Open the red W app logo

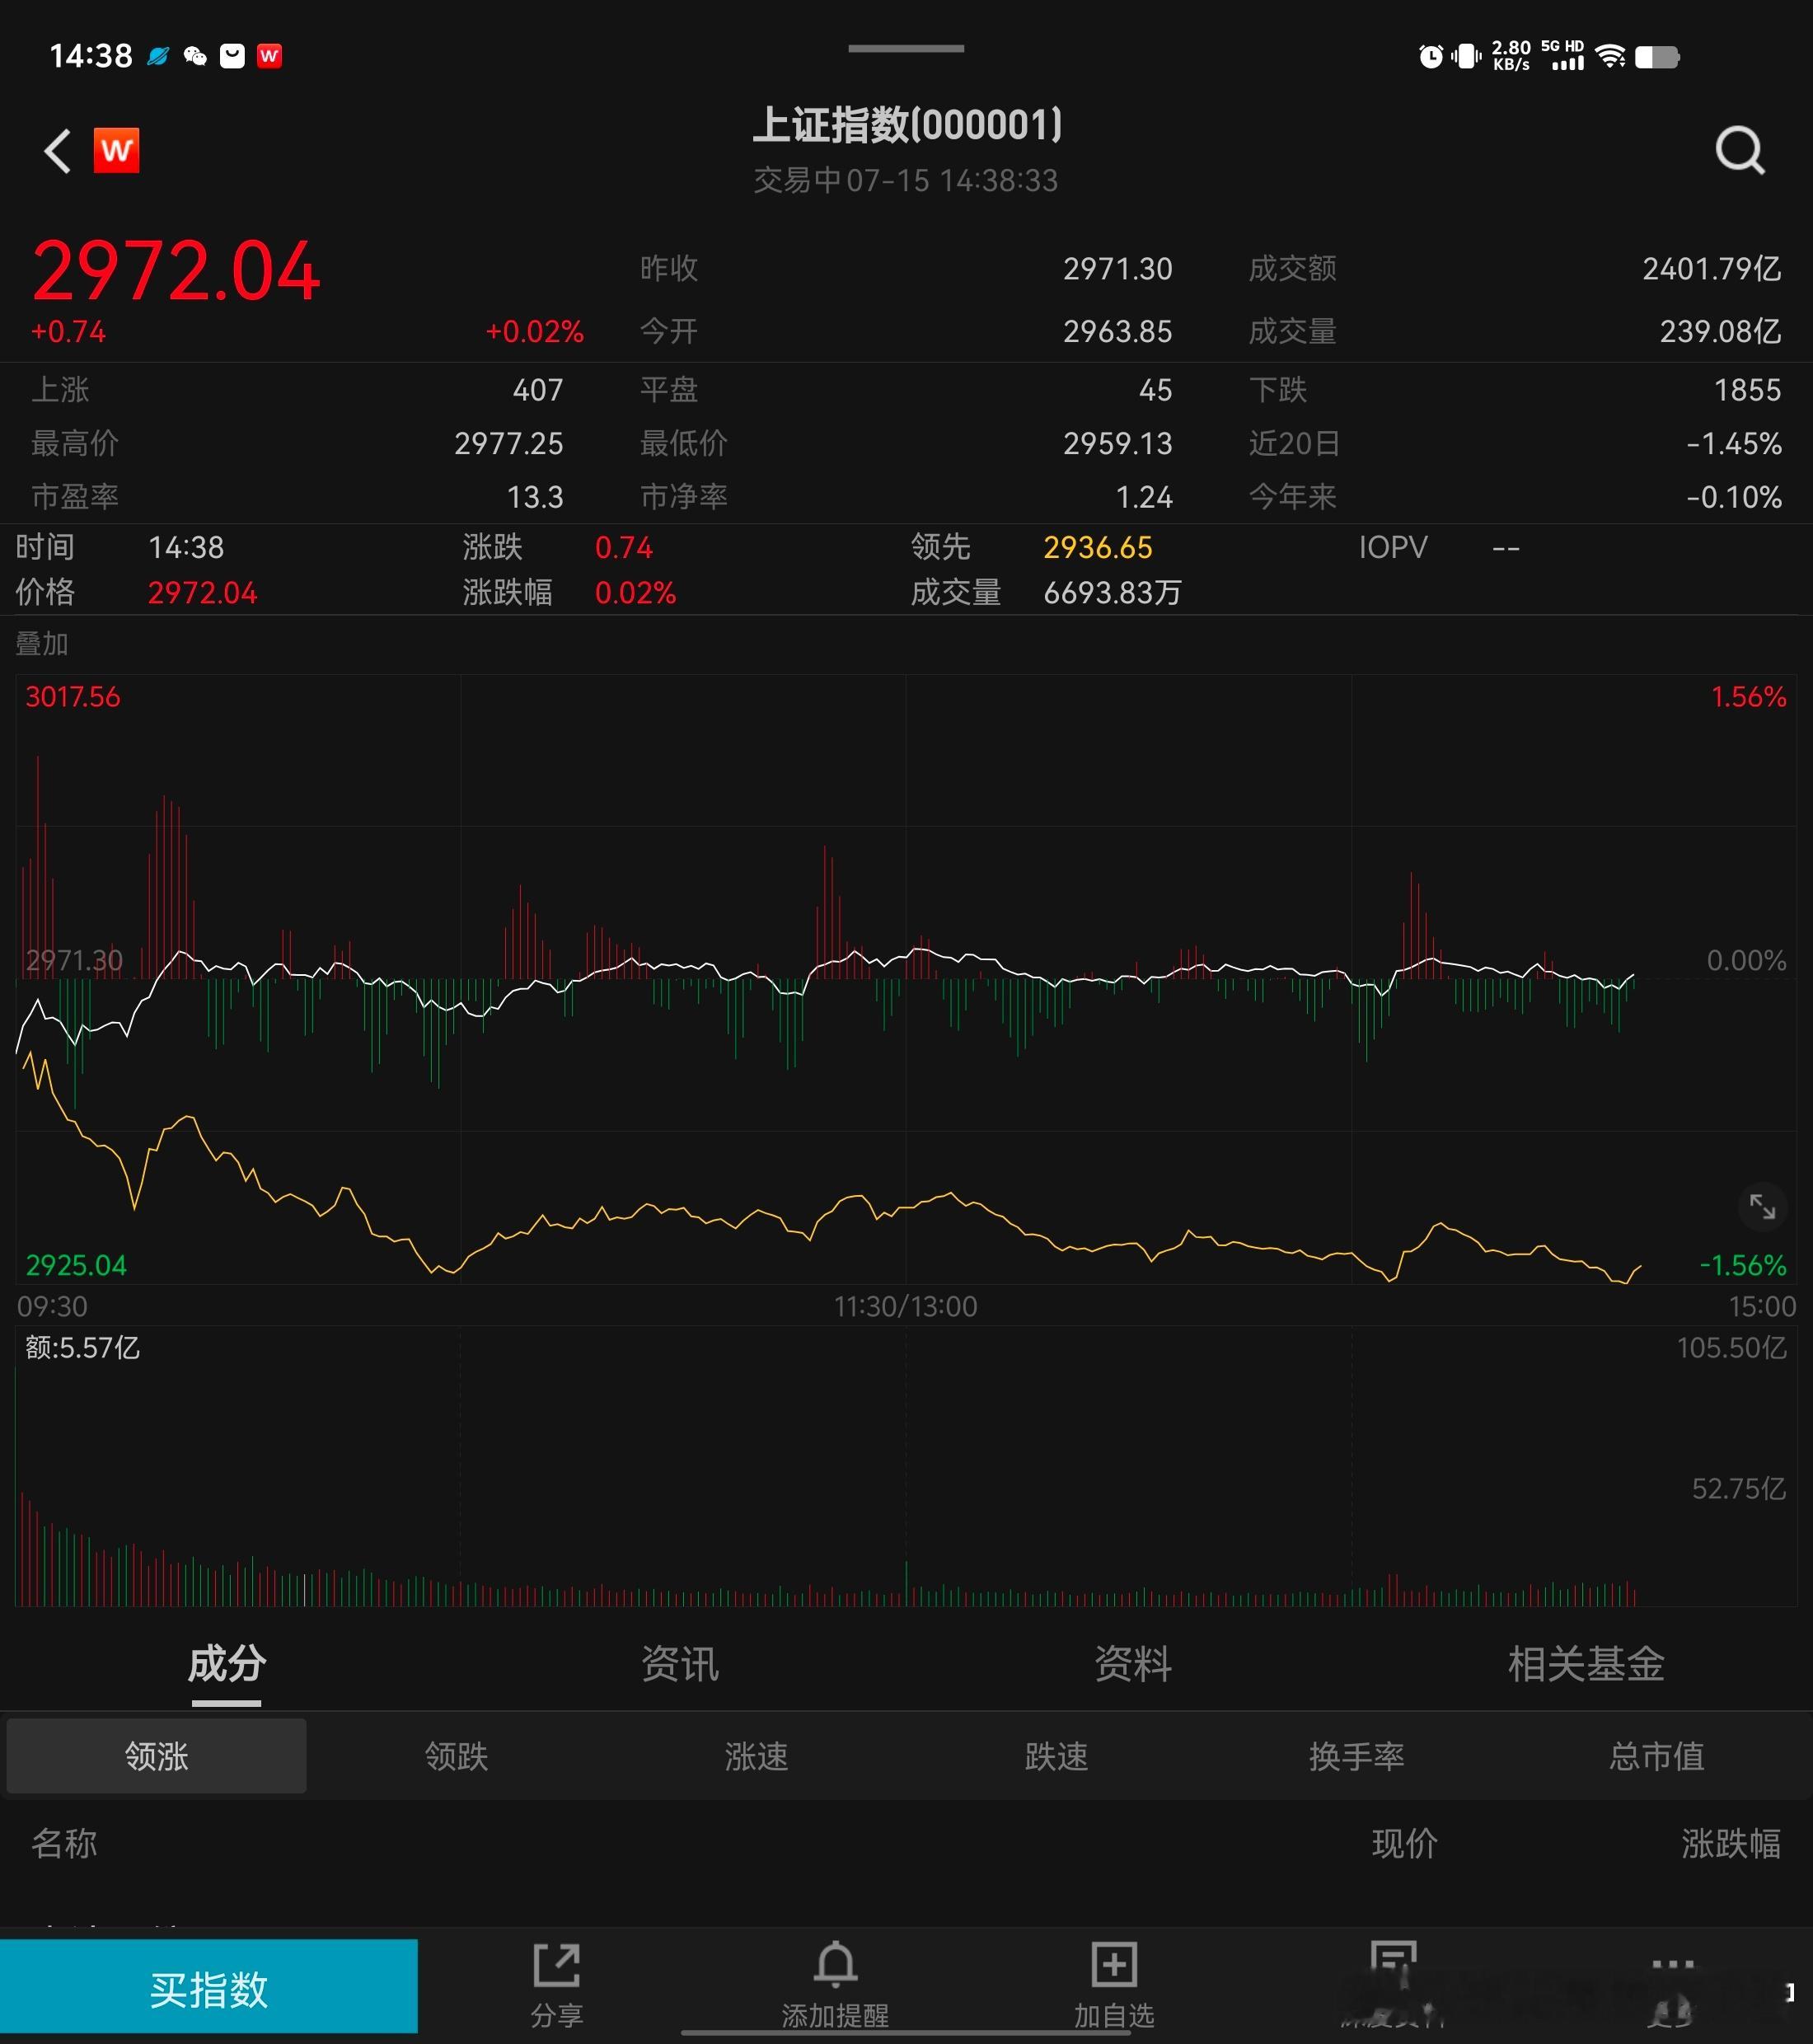pyautogui.click(x=116, y=150)
